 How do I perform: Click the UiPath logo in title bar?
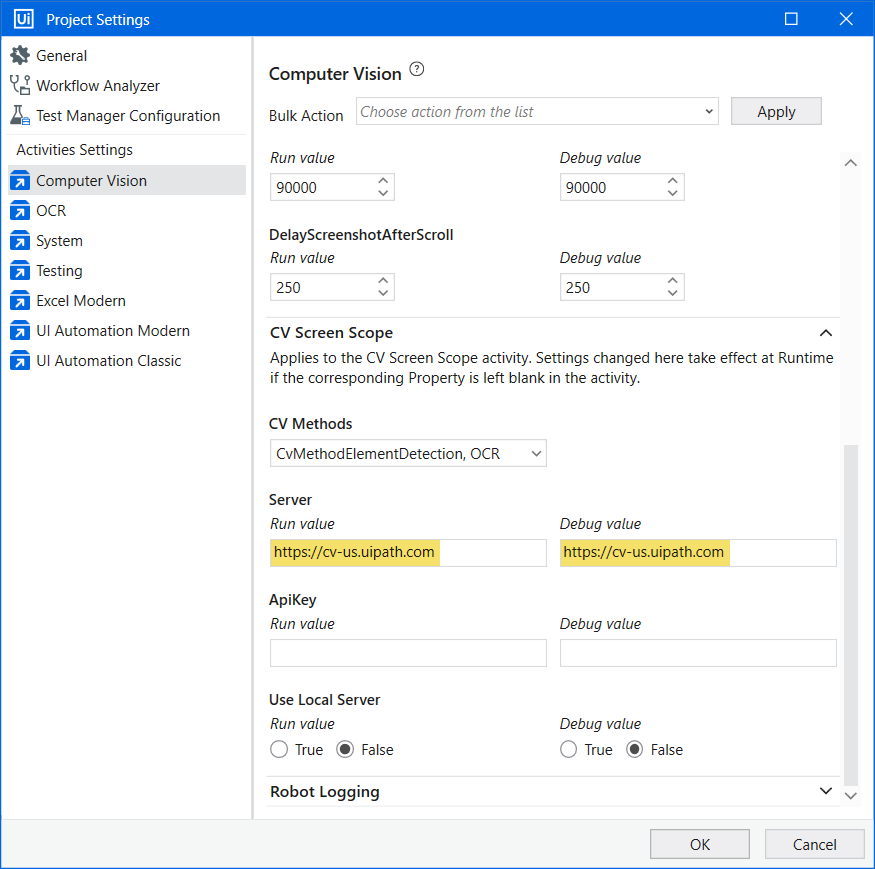click(23, 18)
